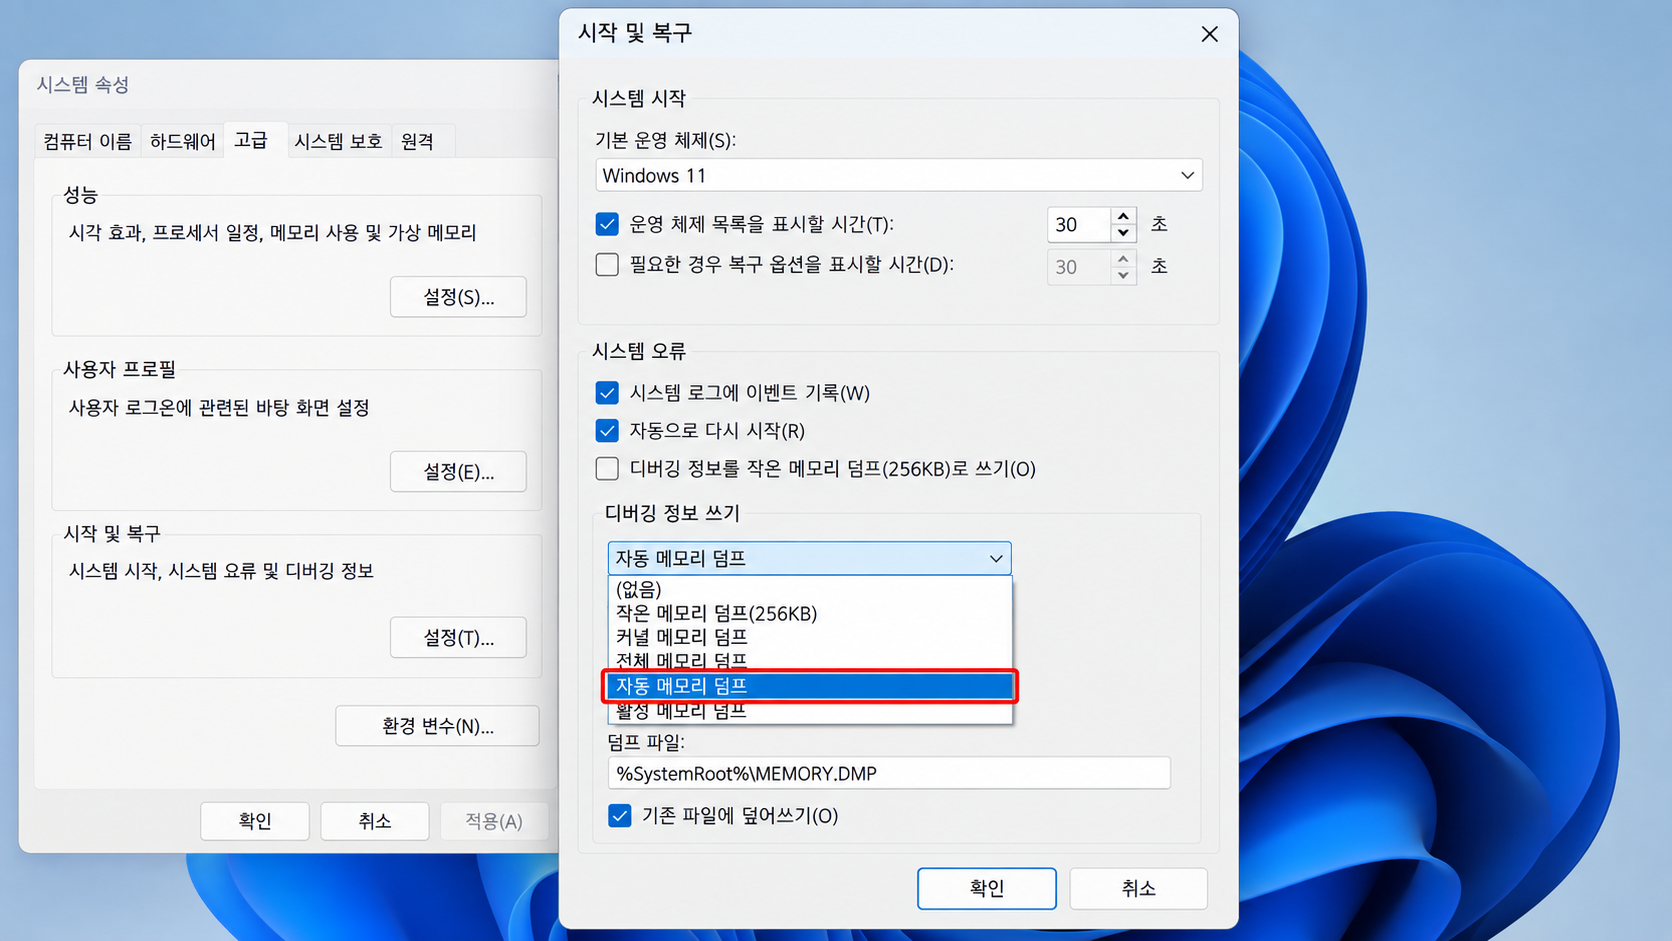Switch to 컴퓨터 이름 tab in 시스템 속성
The image size is (1672, 941).
(87, 141)
